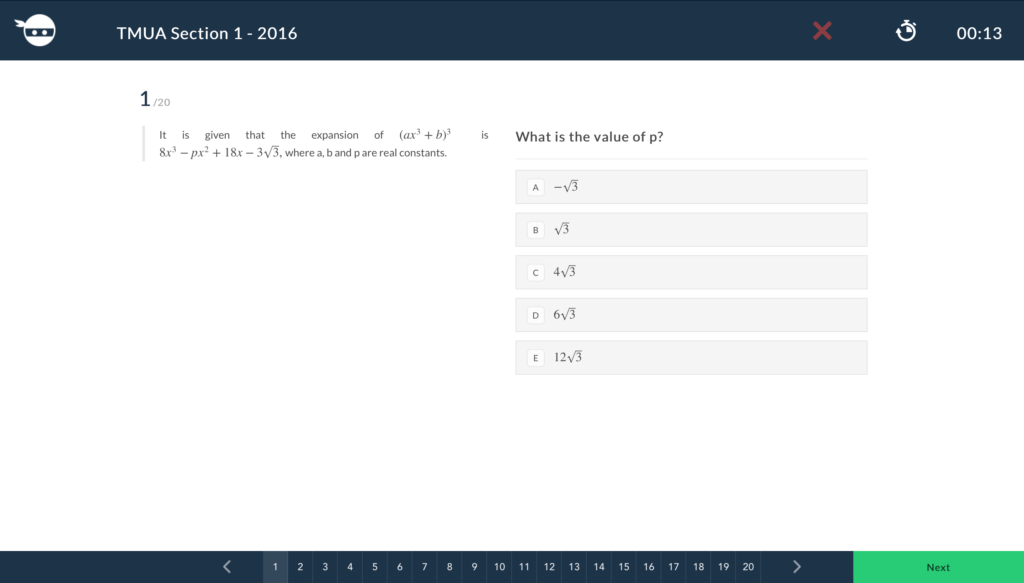Click the green Next button

938,567
